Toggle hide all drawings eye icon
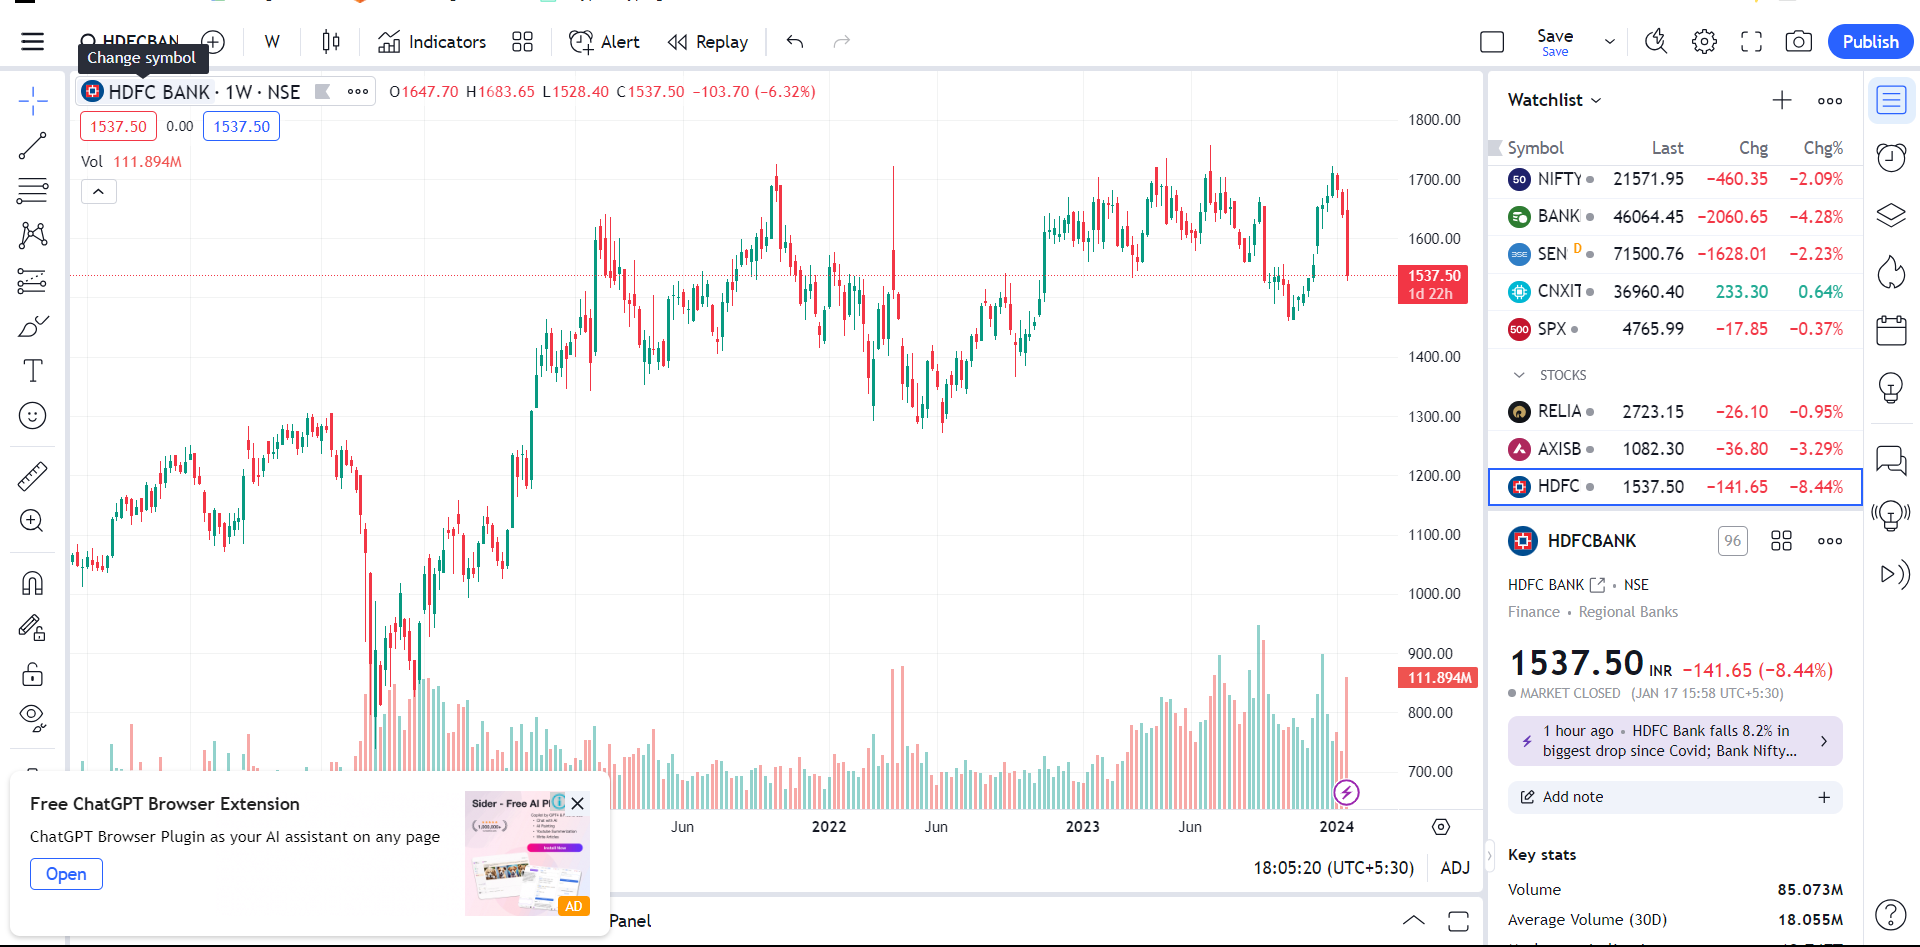The height and width of the screenshot is (947, 1920). tap(32, 716)
